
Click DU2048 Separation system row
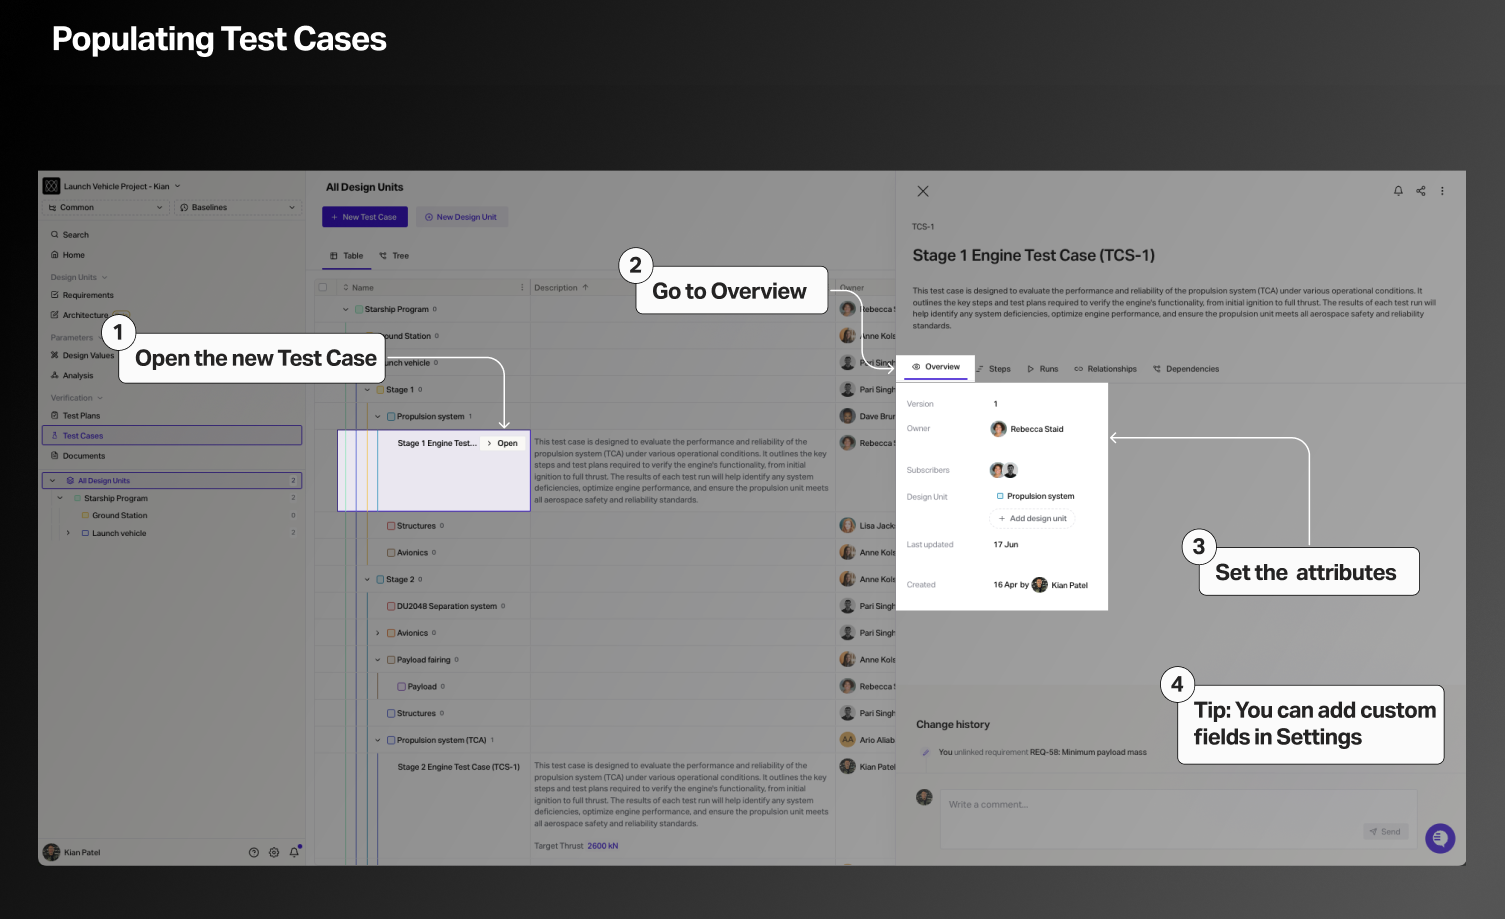tap(446, 606)
